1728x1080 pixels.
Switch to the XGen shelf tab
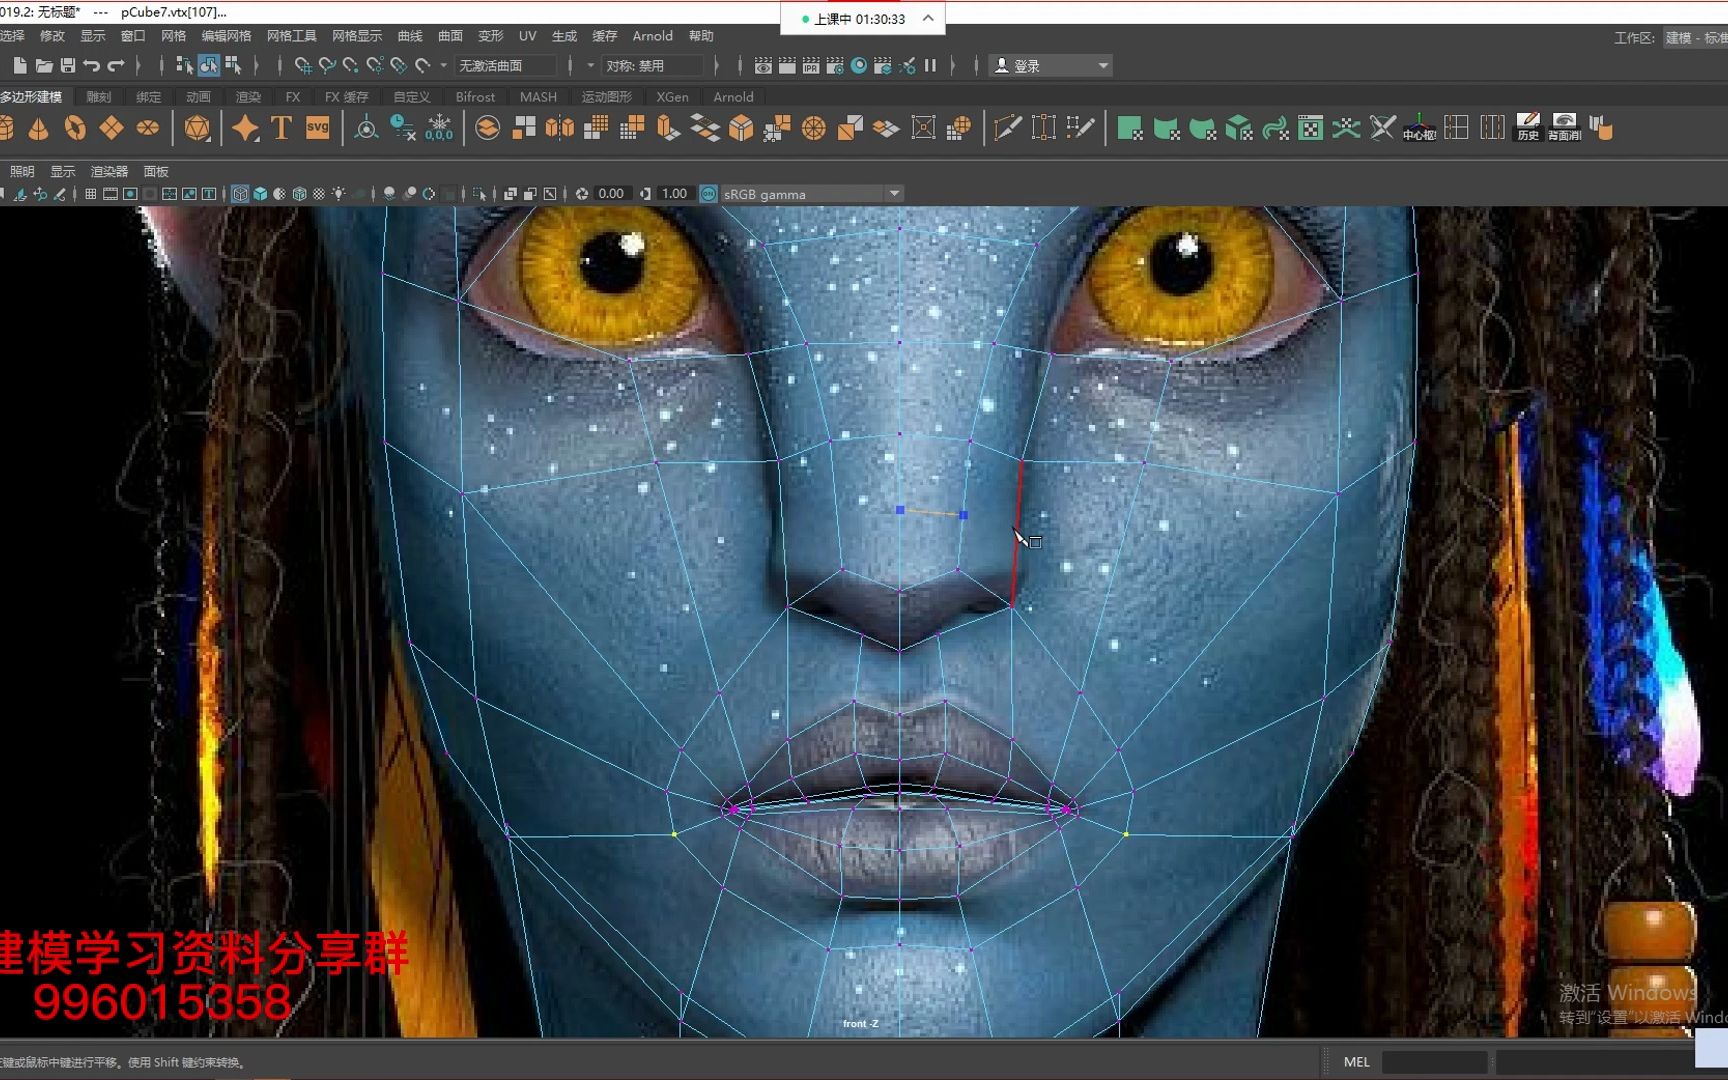pyautogui.click(x=672, y=97)
